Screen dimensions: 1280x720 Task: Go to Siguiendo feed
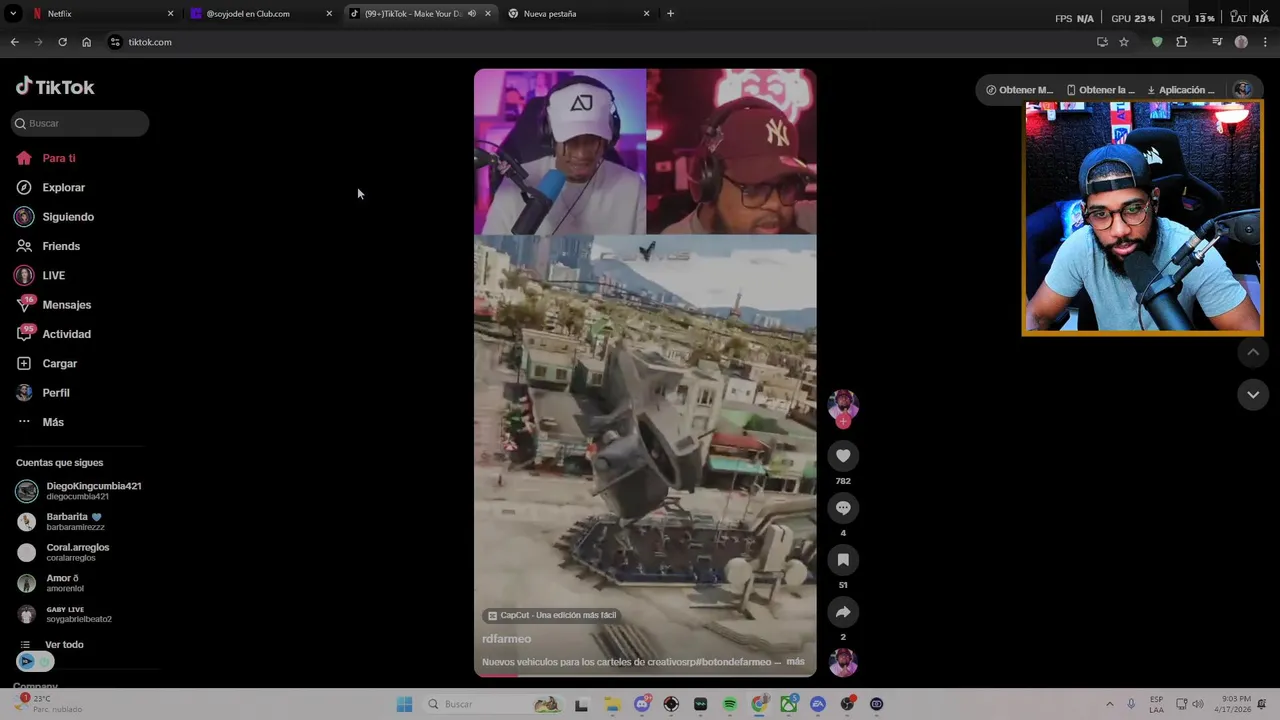(x=55, y=217)
